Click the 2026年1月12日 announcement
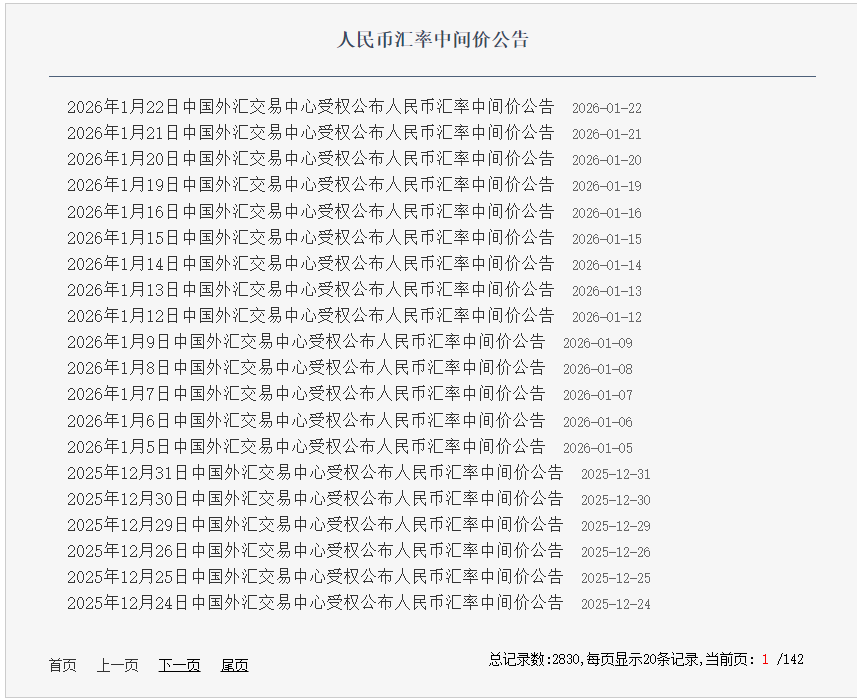This screenshot has width=857, height=700. coord(310,316)
